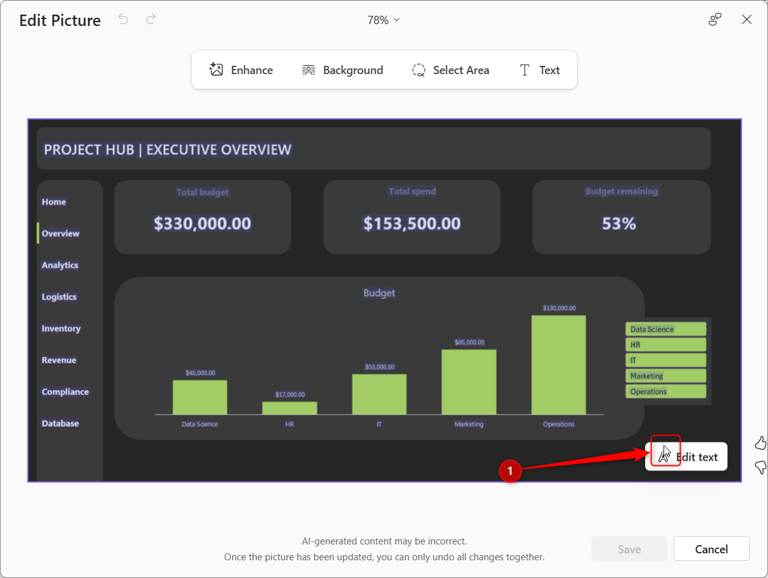Pick the Text tool in toolbar

(539, 70)
